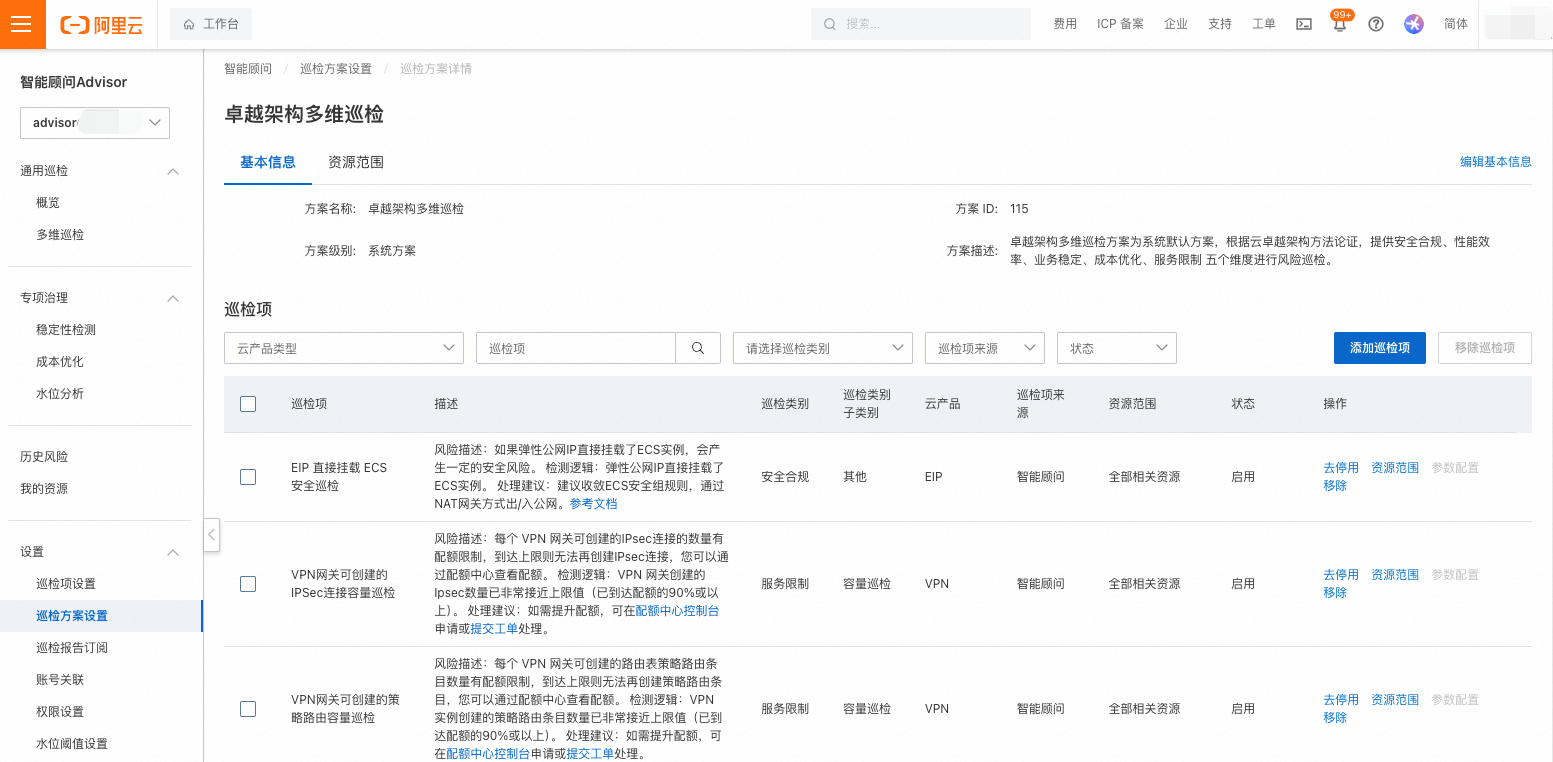Click the Alibaba Cloud logo
1553x762 pixels.
pyautogui.click(x=102, y=25)
